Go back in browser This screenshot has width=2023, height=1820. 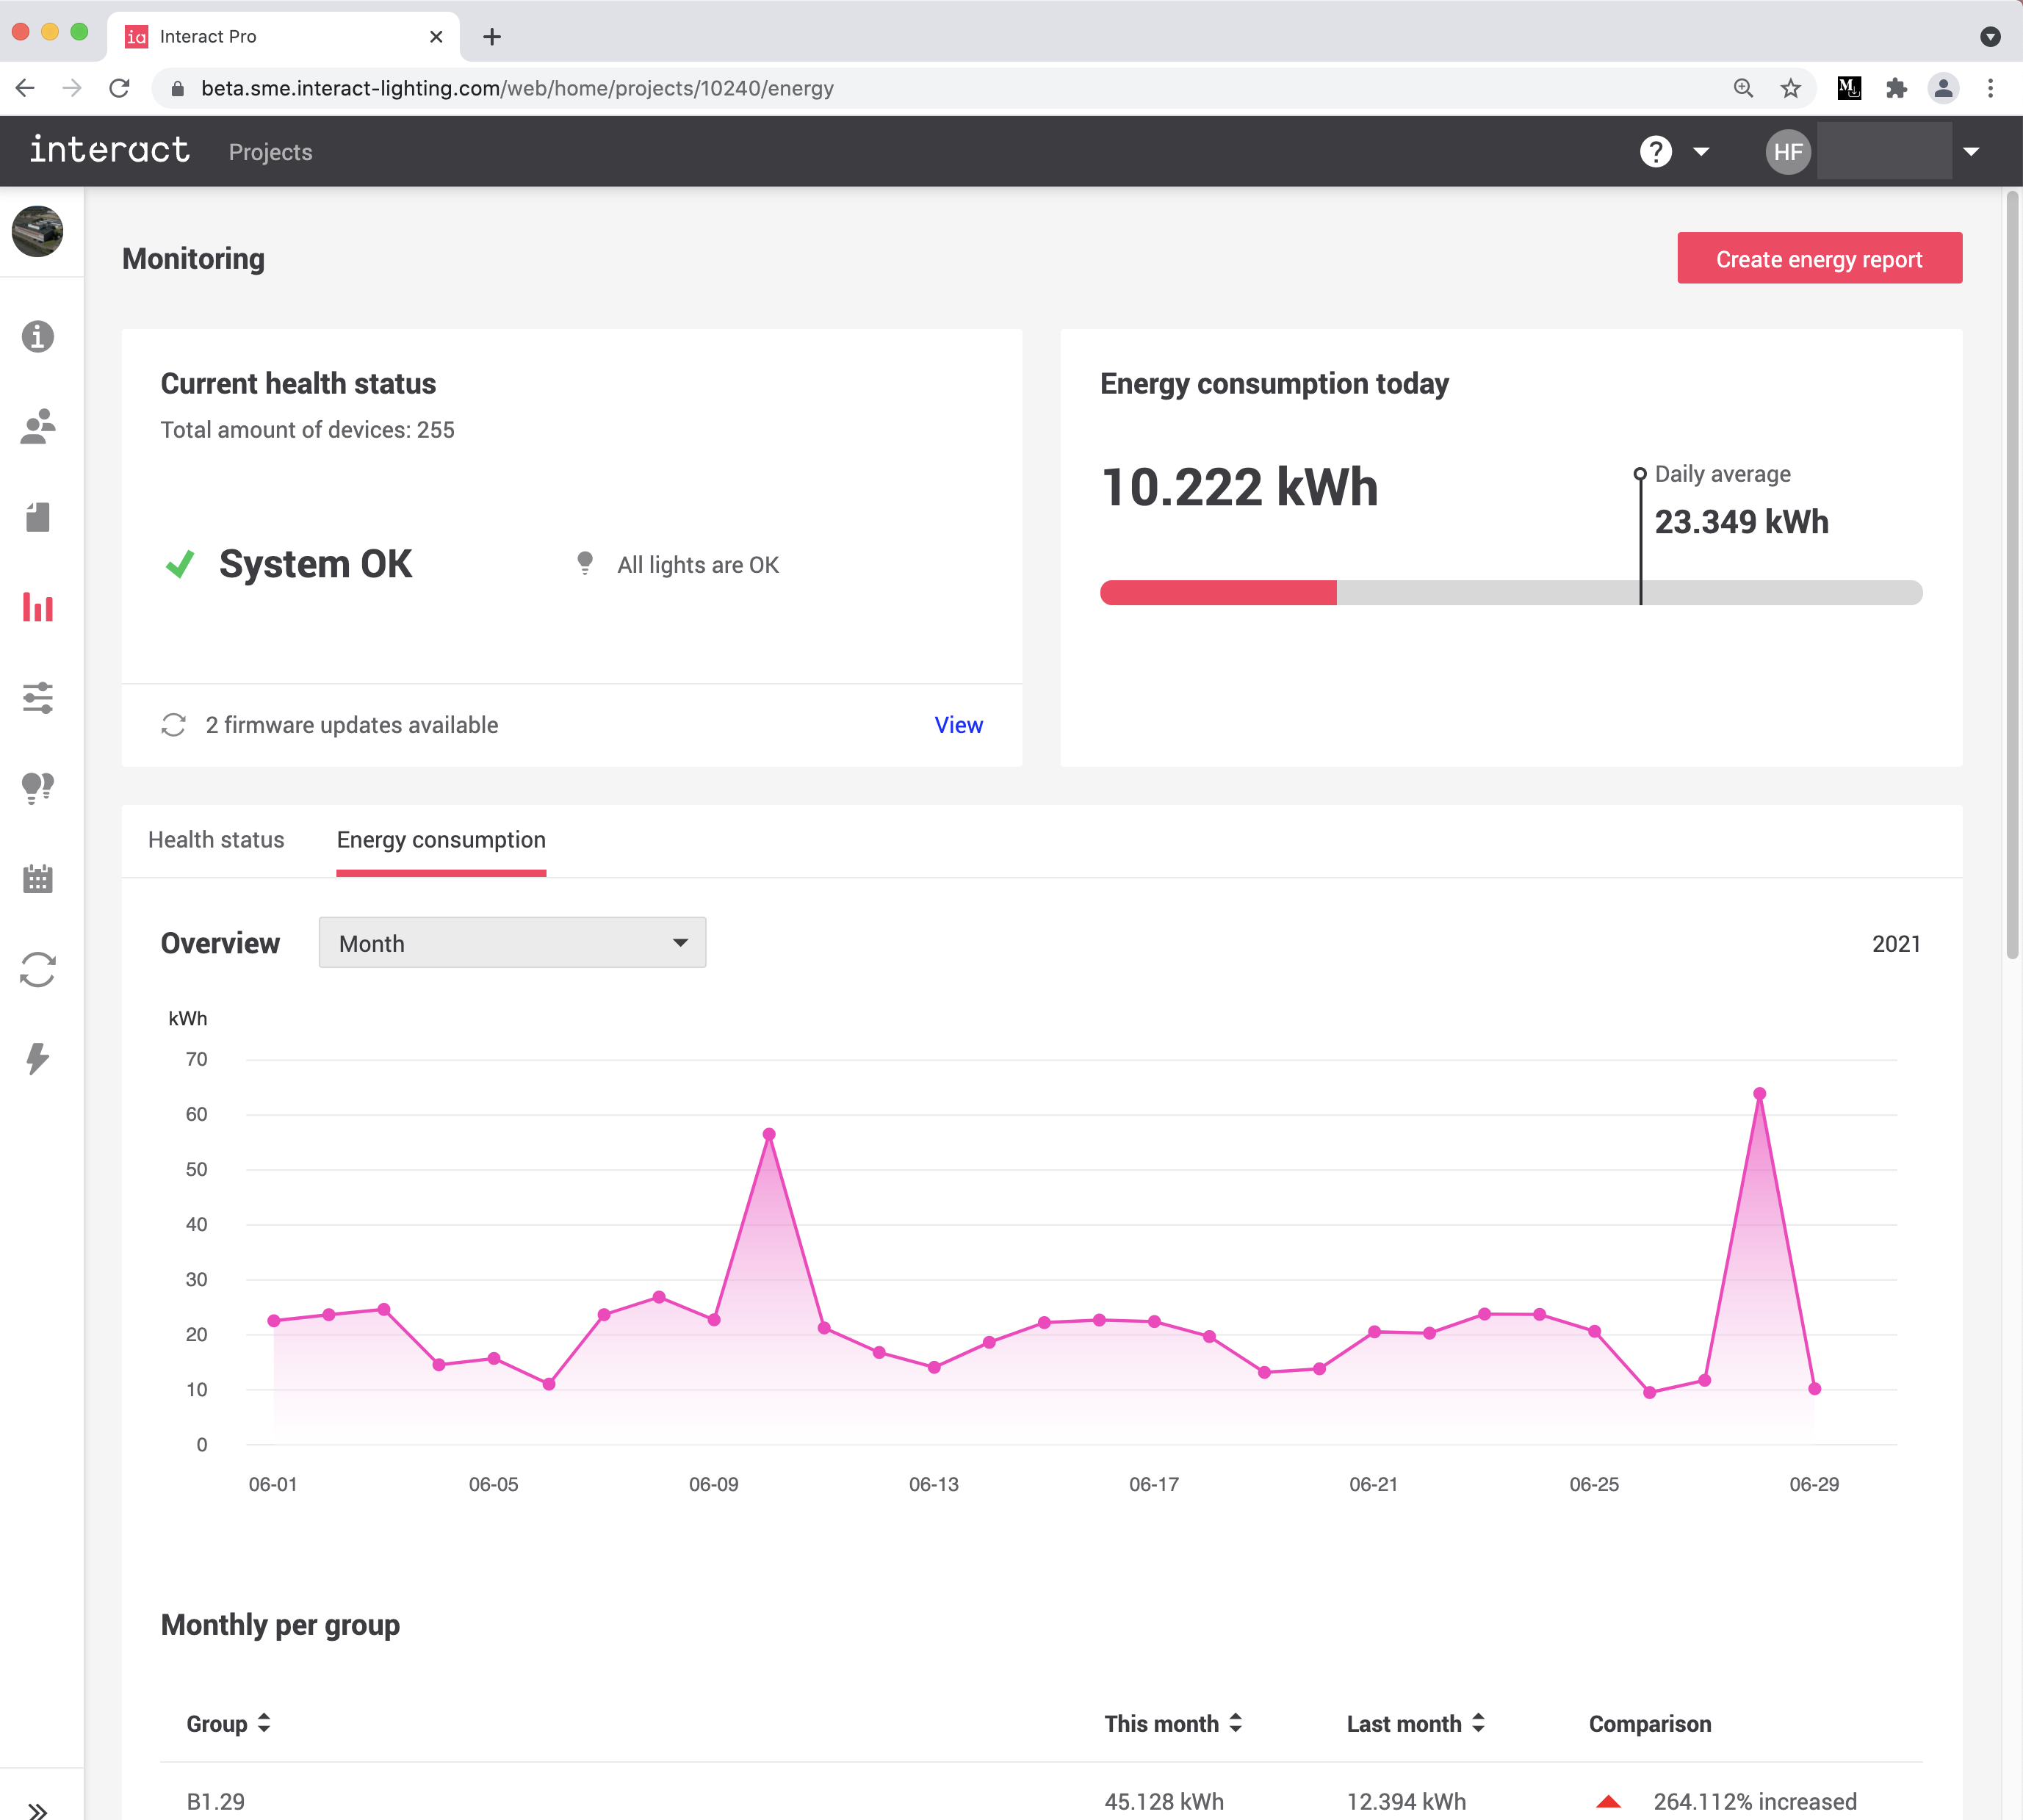click(x=26, y=88)
